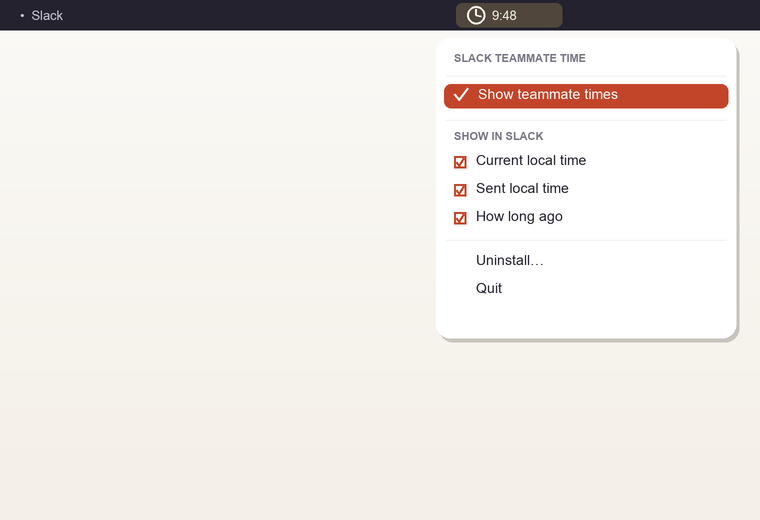Uncheck Sent local time checkbox
The image size is (760, 520).
(460, 190)
